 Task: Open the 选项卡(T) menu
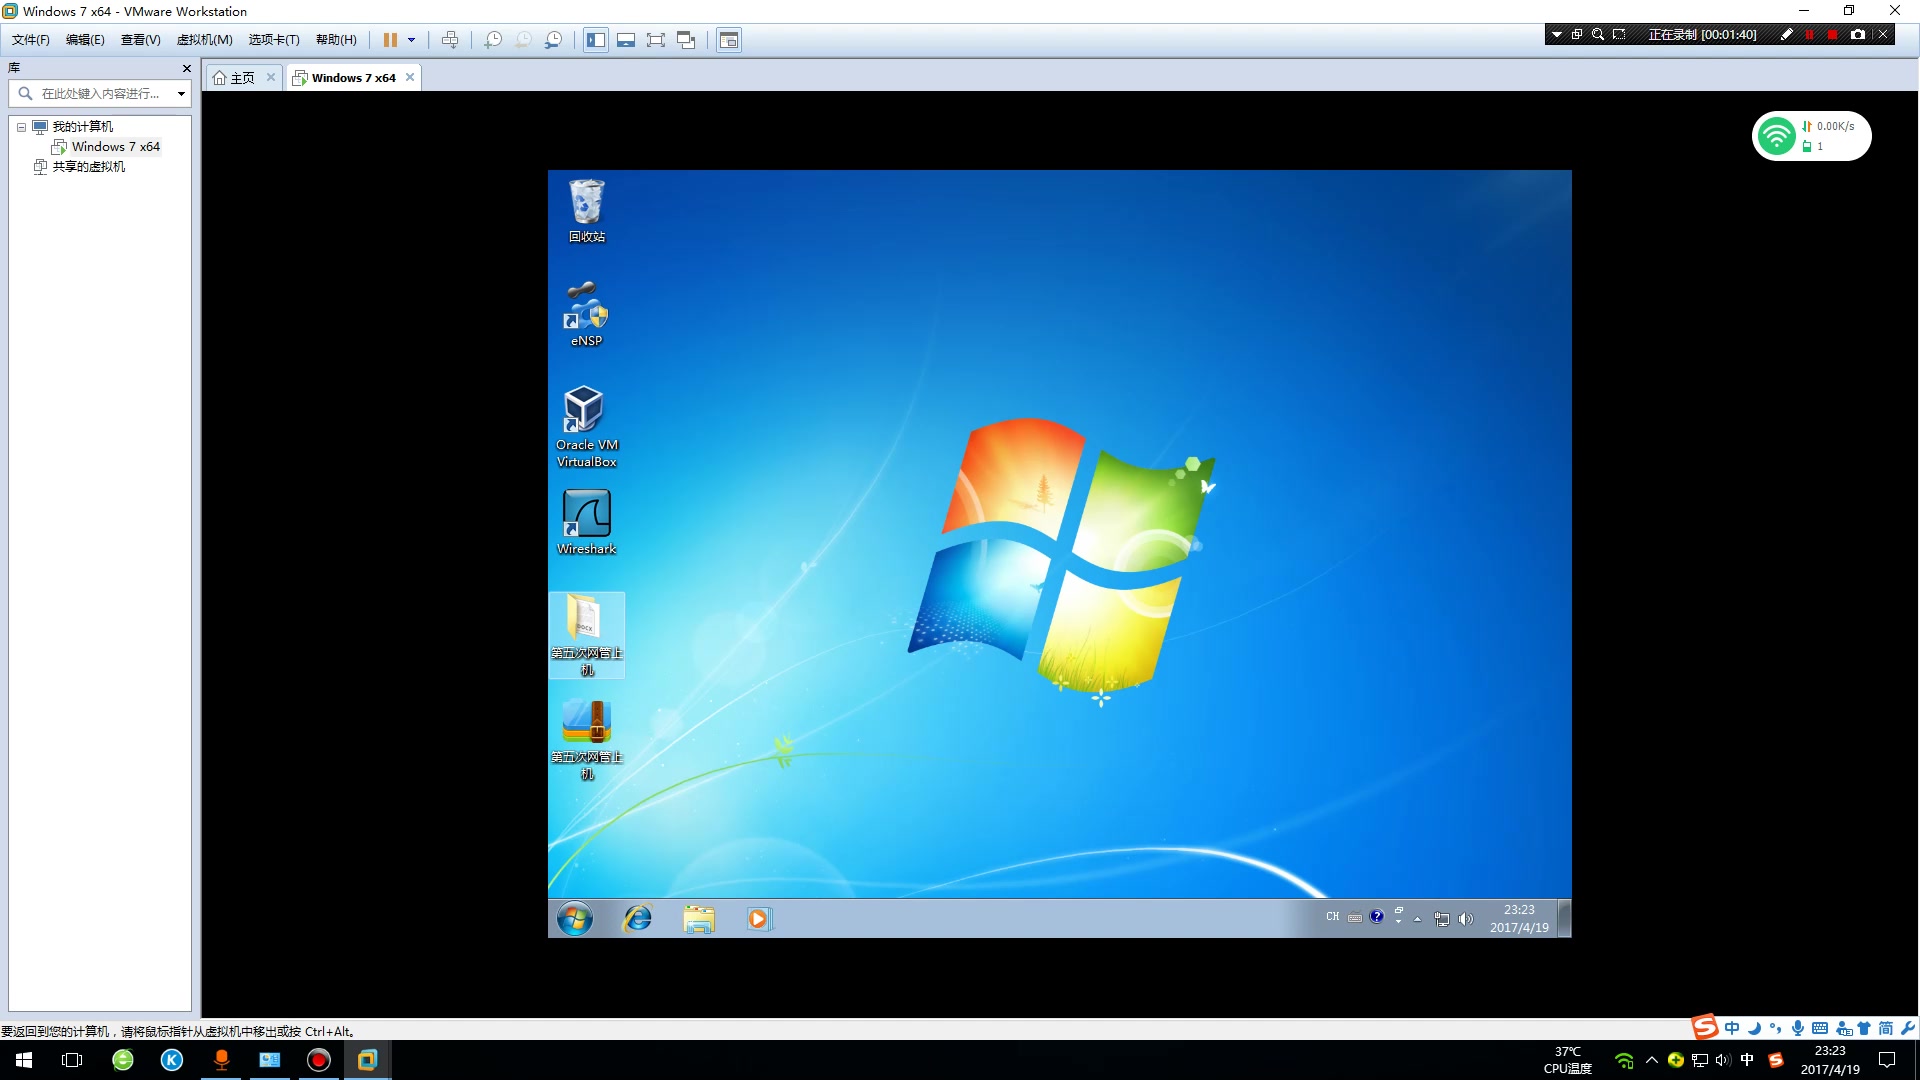274,40
